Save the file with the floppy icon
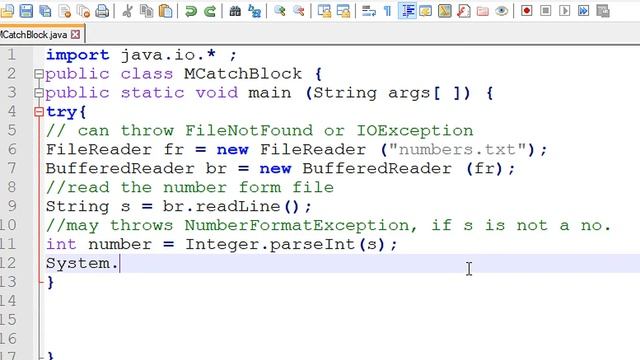This screenshot has height=360, width=640. [x=26, y=11]
